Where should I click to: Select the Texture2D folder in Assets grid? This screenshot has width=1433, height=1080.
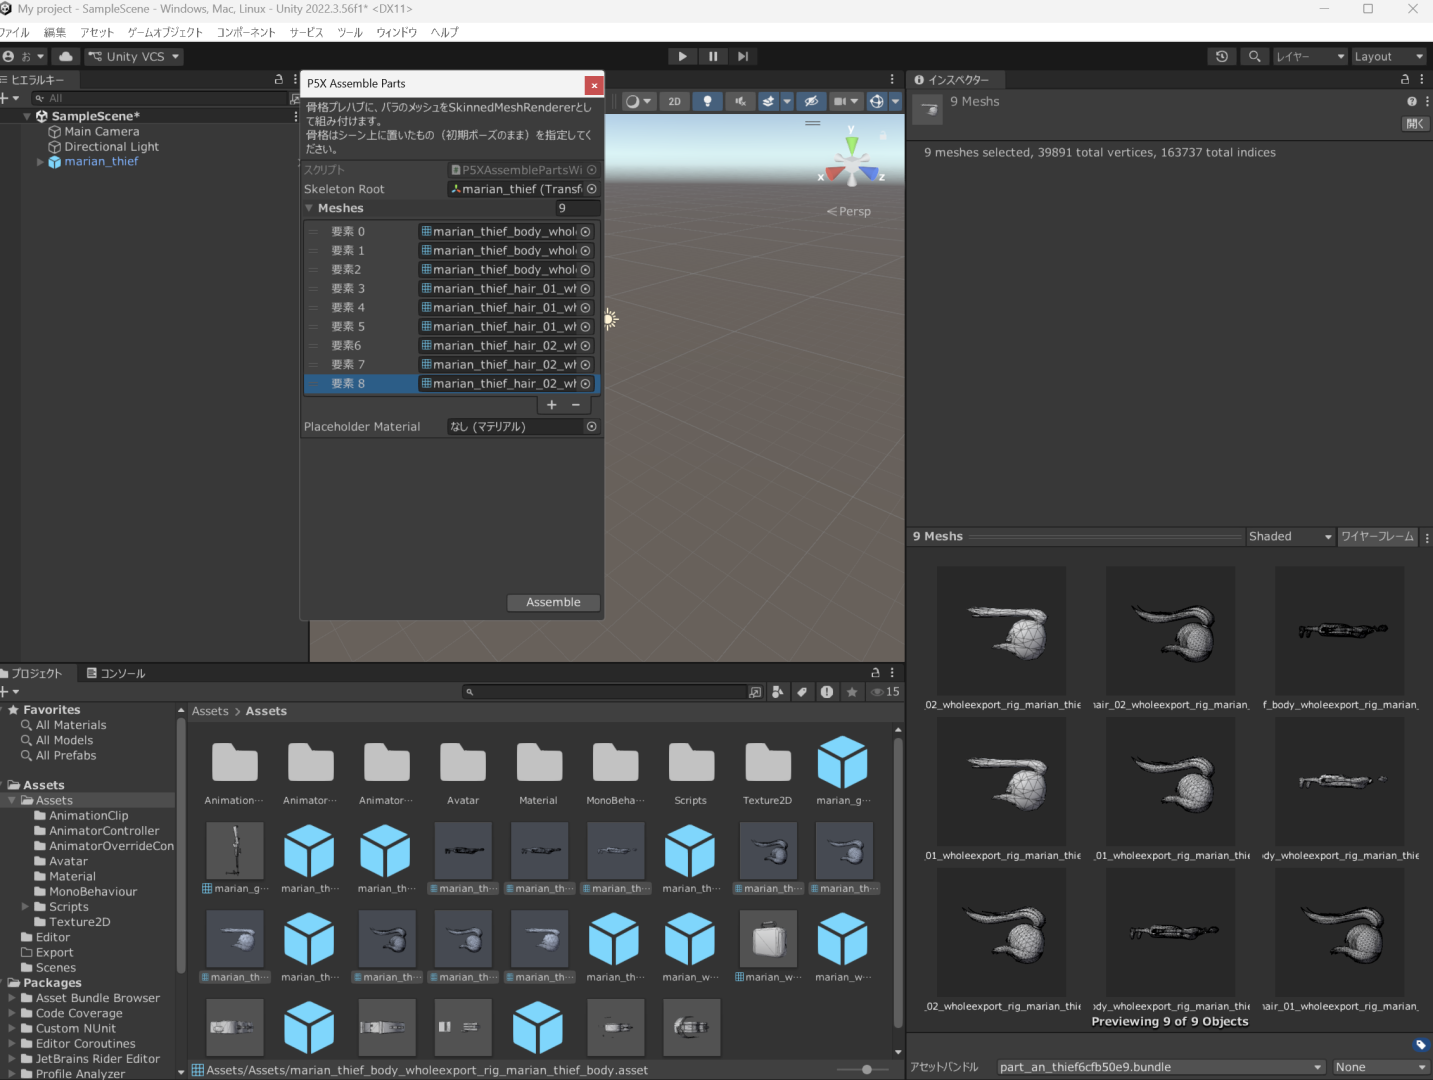[768, 774]
